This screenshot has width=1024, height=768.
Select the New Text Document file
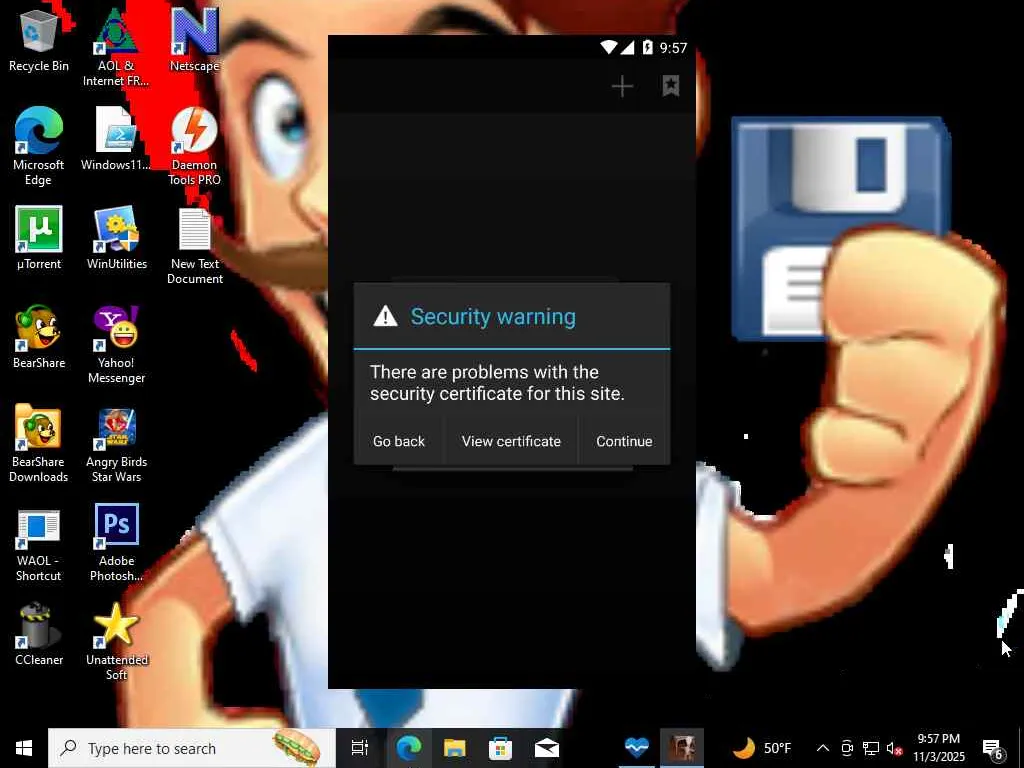click(195, 246)
